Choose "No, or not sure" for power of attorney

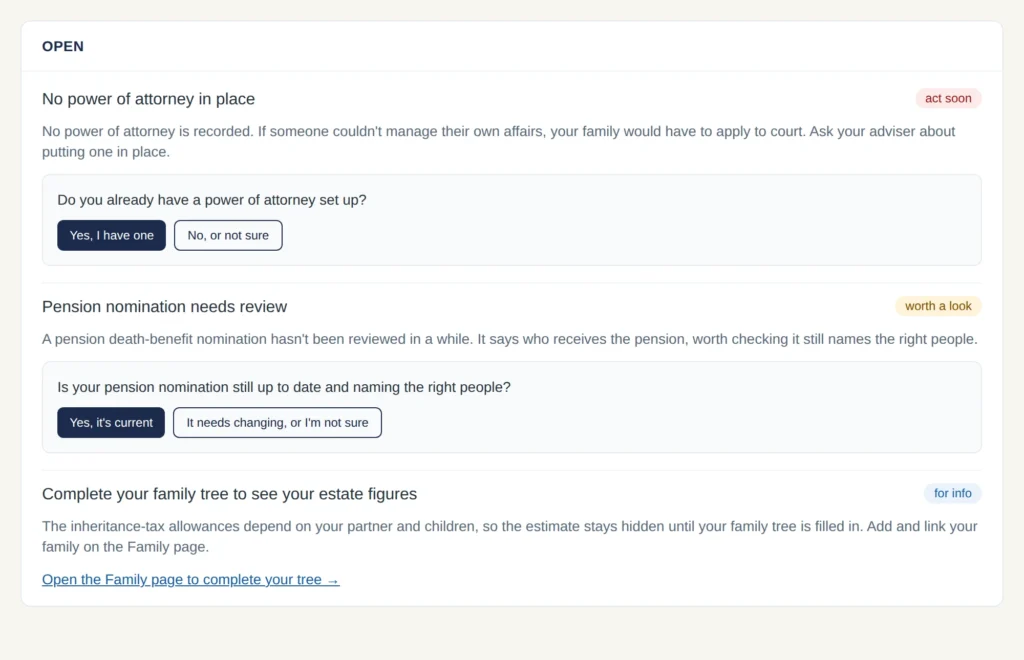click(x=228, y=235)
